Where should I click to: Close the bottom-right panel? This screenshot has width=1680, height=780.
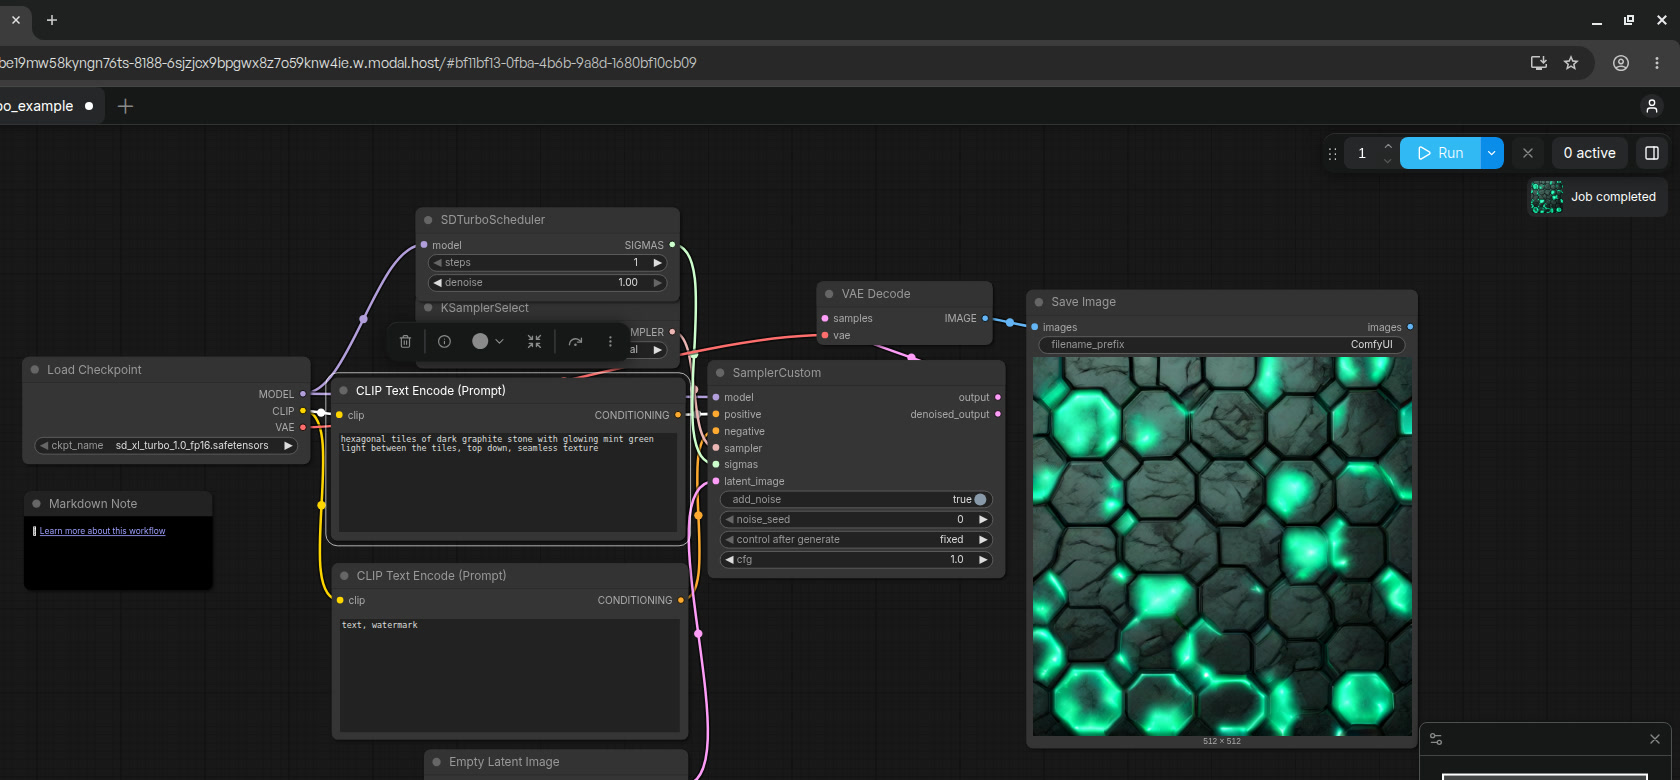click(x=1654, y=739)
